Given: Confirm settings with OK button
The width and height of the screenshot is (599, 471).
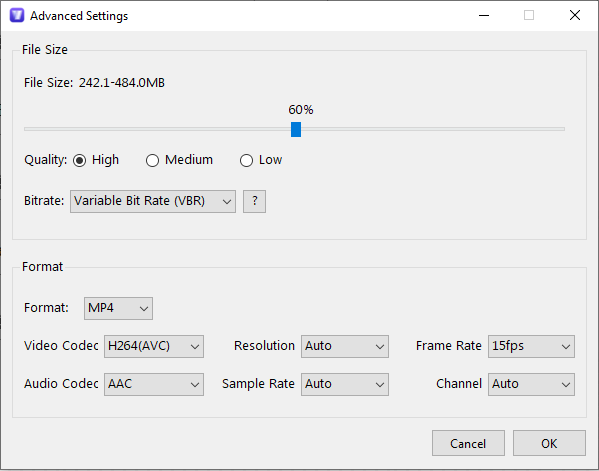Looking at the screenshot, I should click(x=549, y=443).
